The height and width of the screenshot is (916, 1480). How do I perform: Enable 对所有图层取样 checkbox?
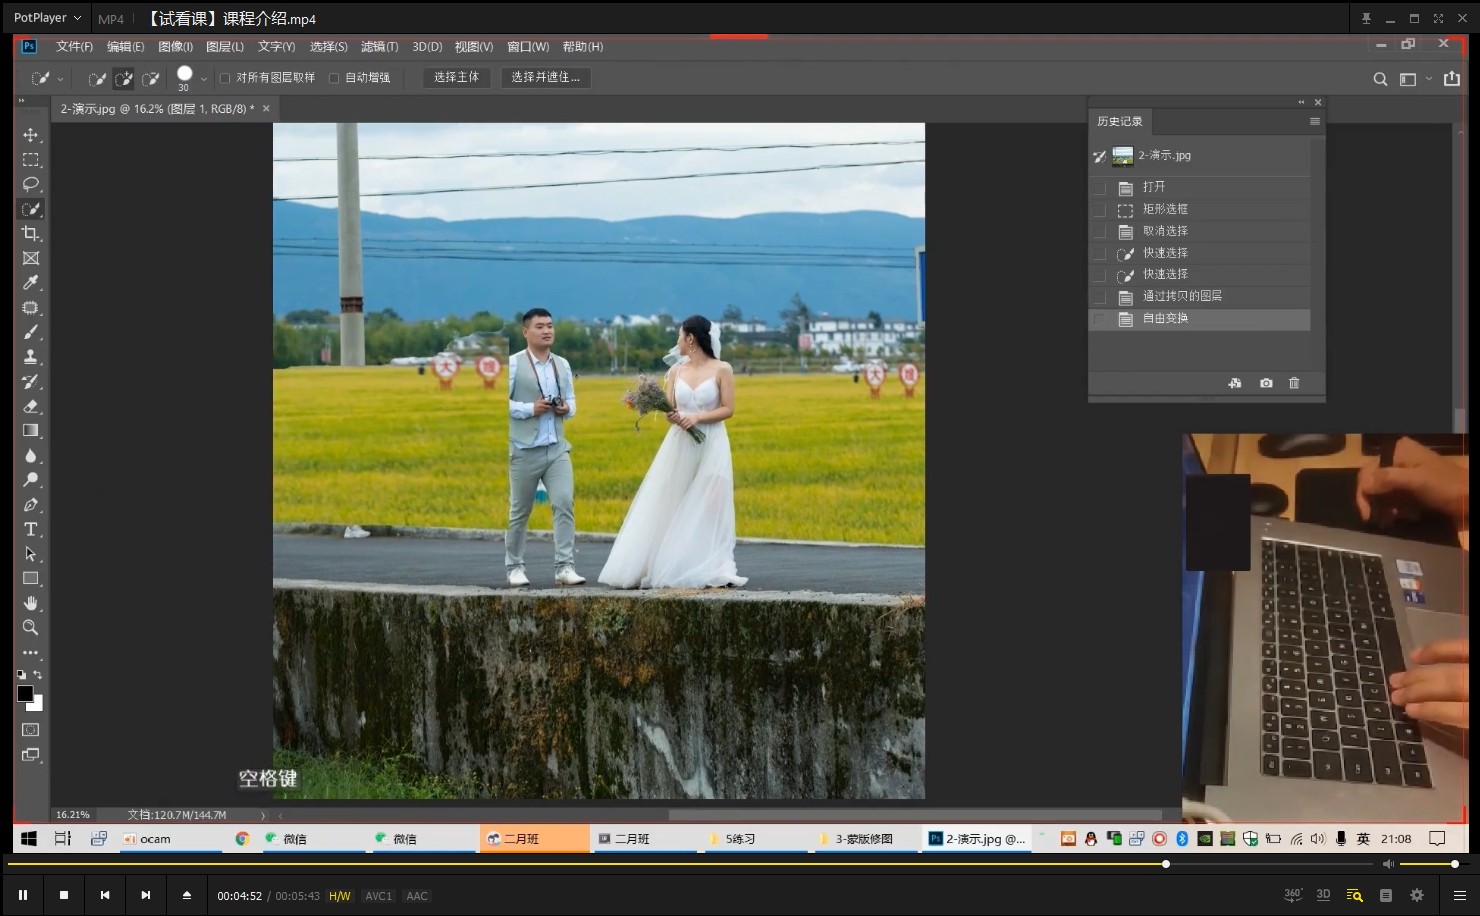pyautogui.click(x=225, y=78)
